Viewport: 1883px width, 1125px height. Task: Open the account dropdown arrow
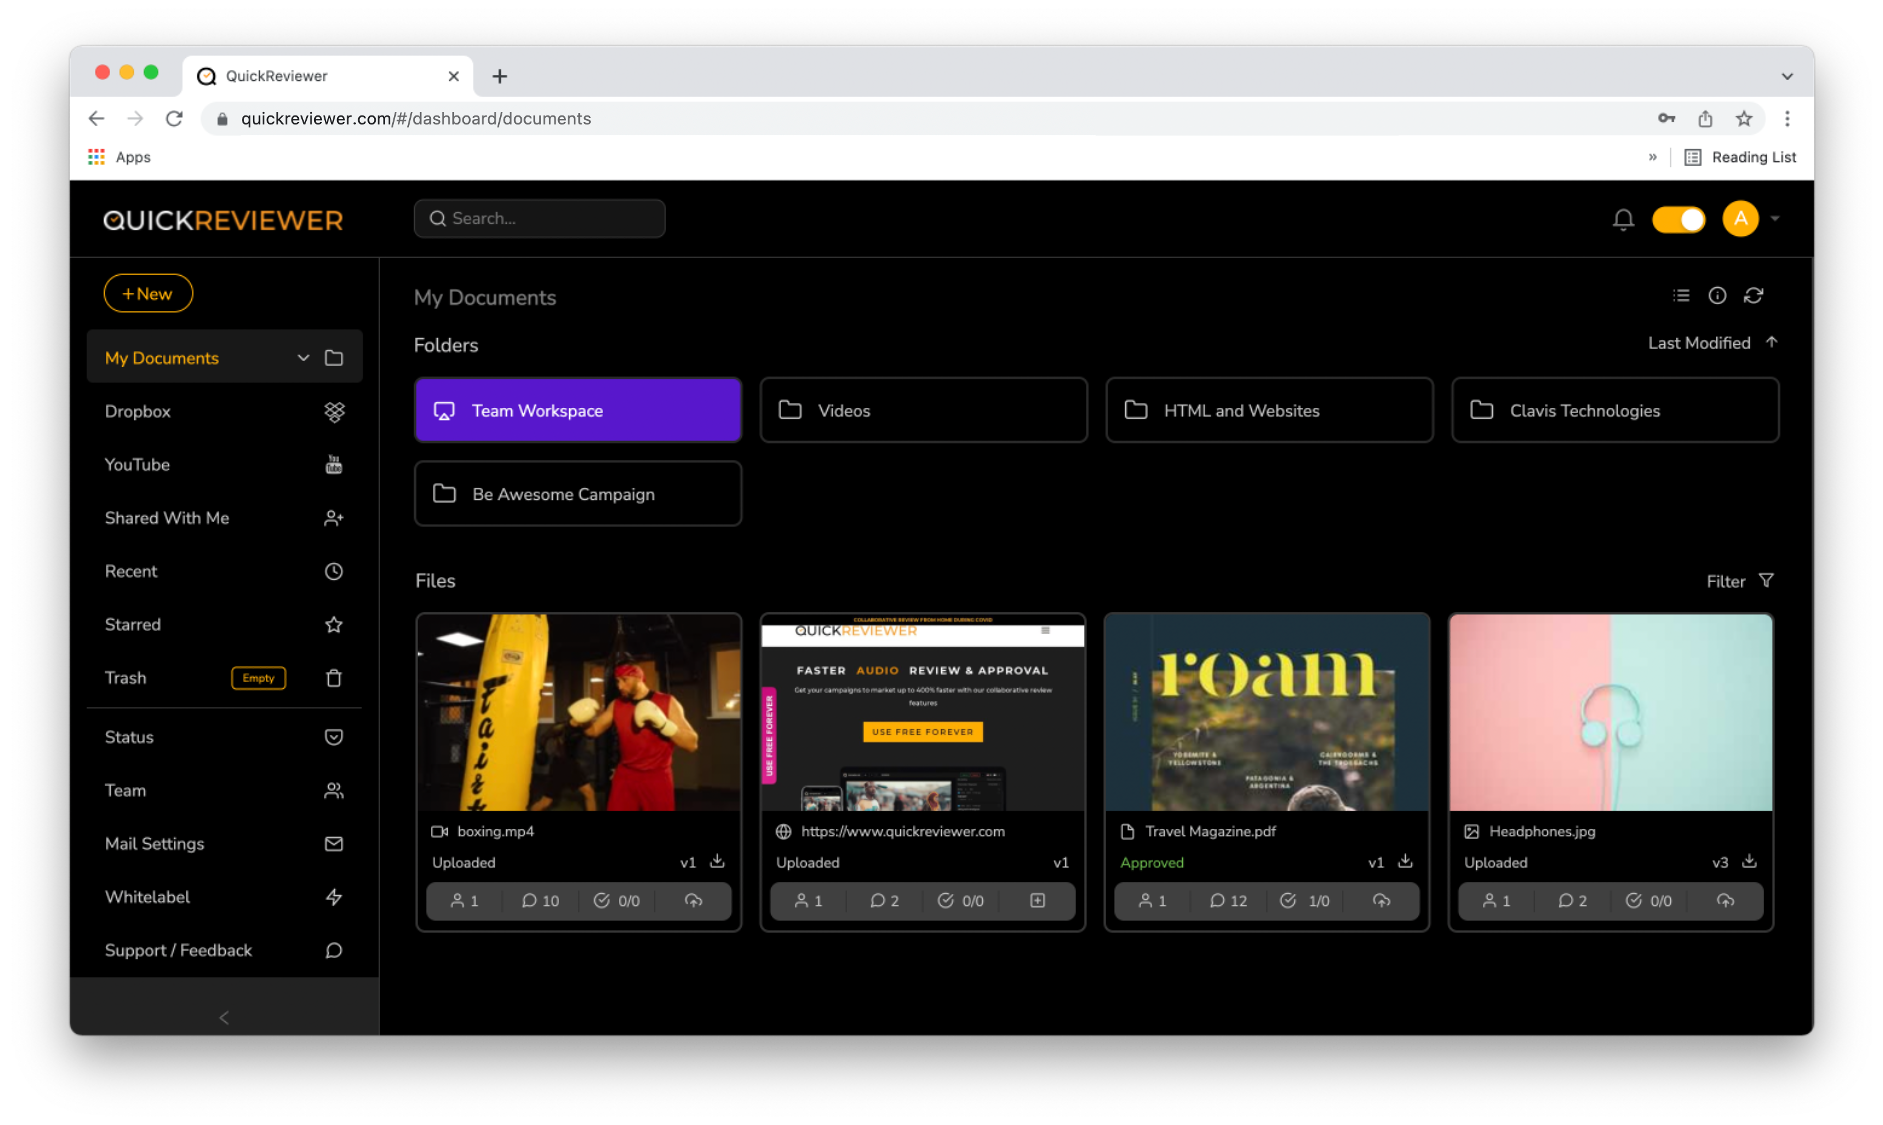click(1775, 219)
